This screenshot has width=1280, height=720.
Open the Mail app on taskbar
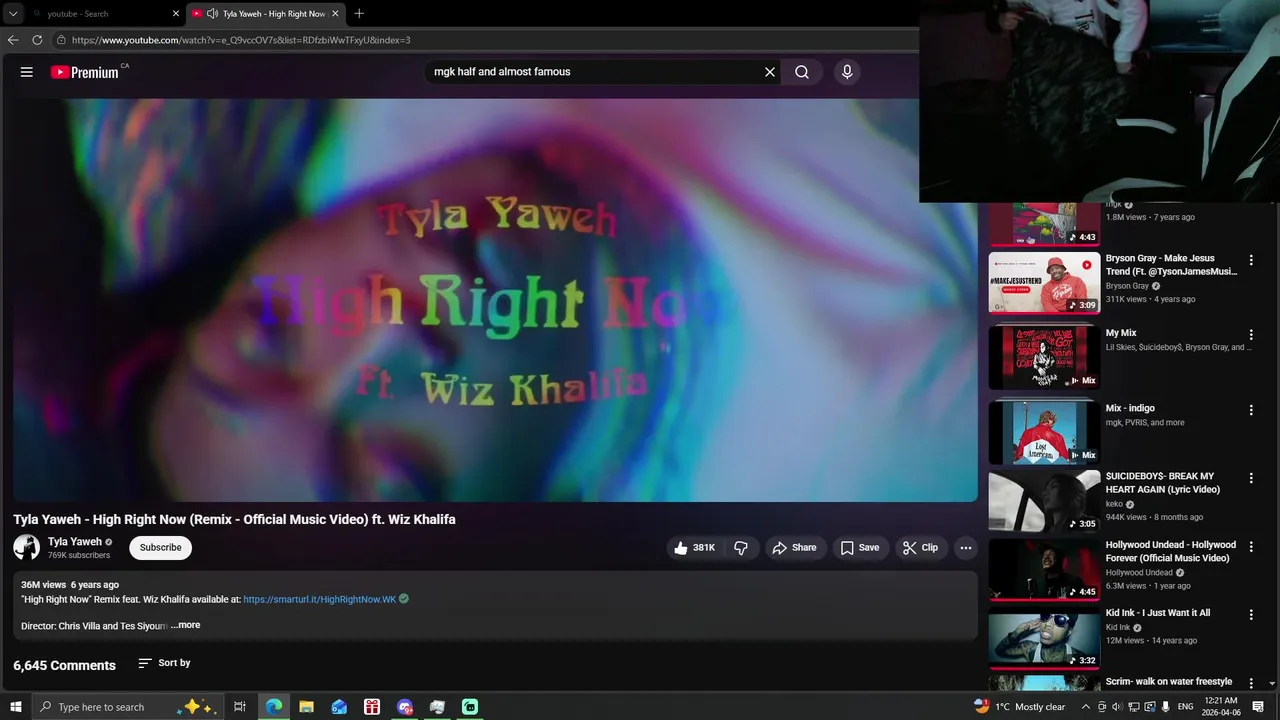pos(339,707)
